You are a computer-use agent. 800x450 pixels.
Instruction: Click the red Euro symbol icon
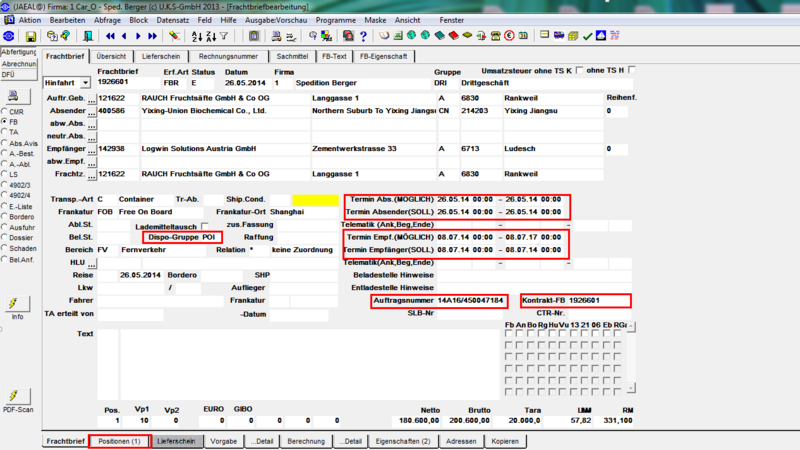click(x=509, y=36)
